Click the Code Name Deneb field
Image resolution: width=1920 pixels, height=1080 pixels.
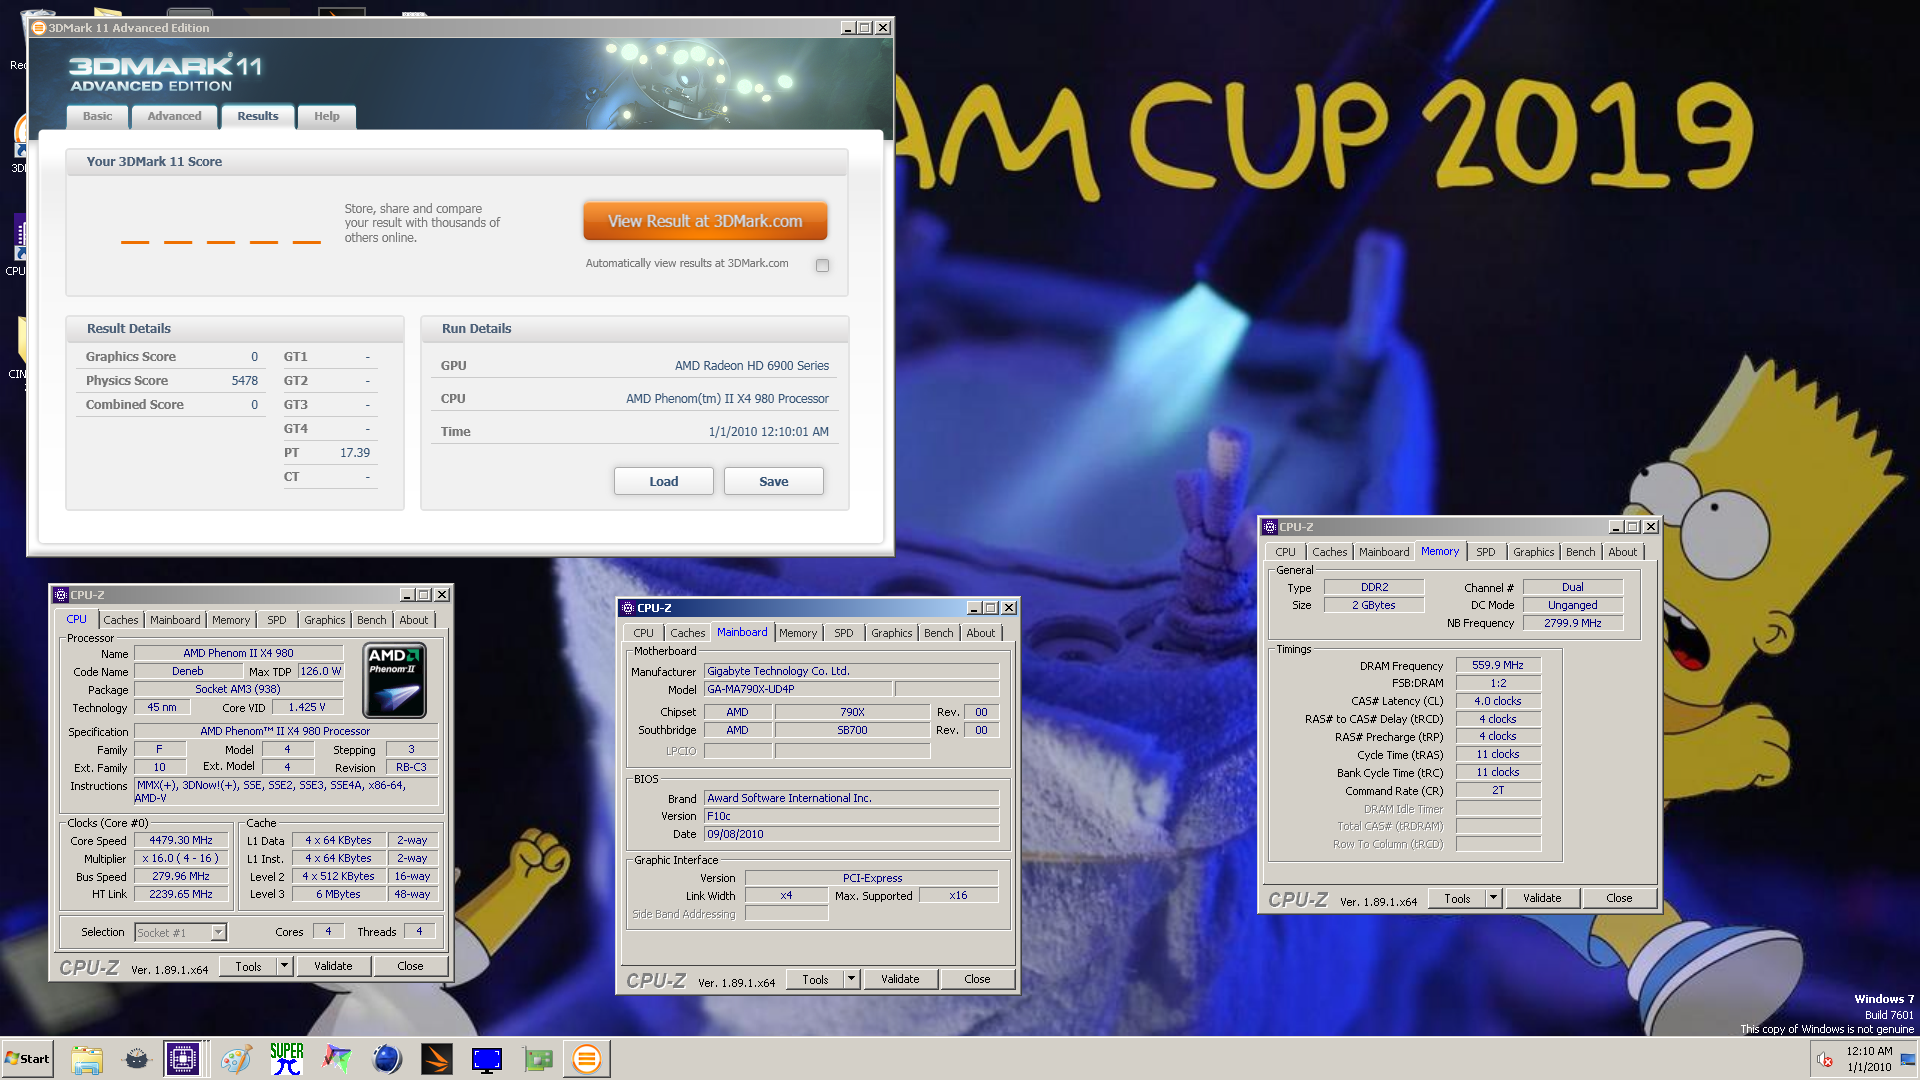click(x=187, y=671)
